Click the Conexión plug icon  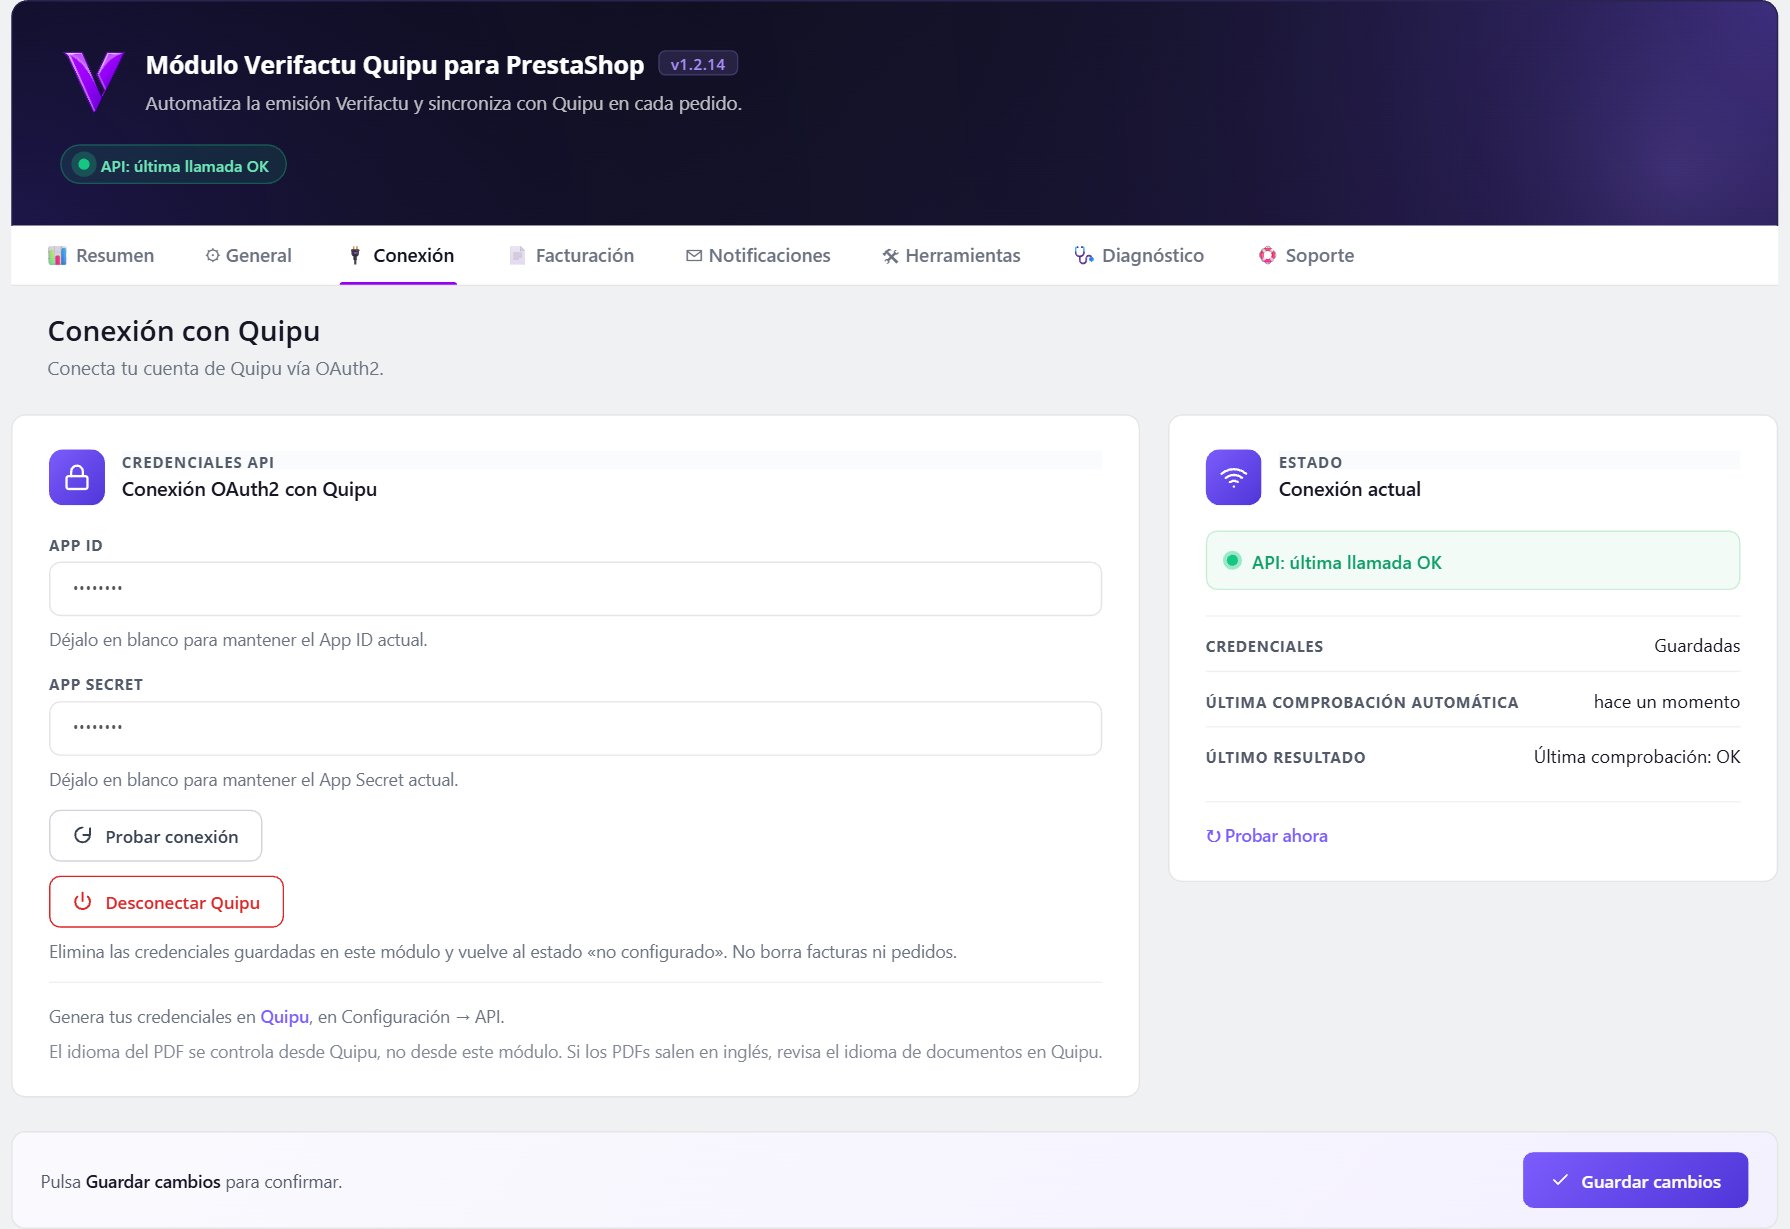click(355, 255)
